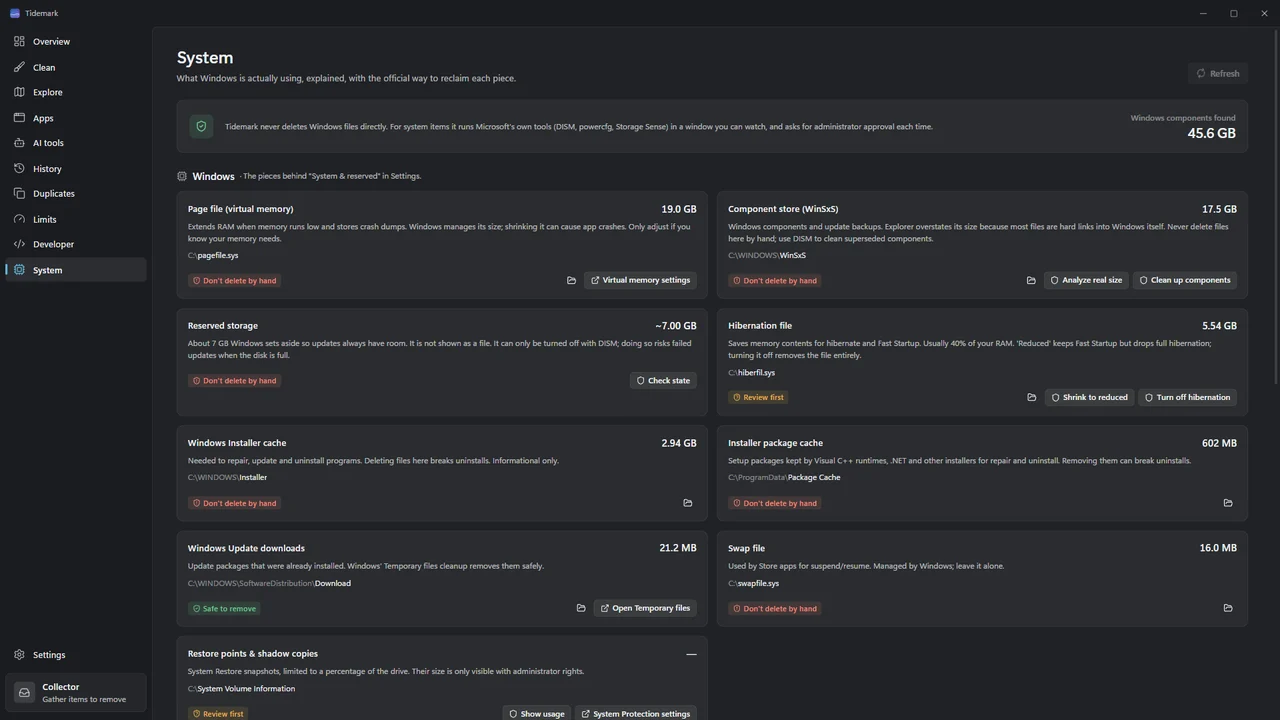Select the History sidebar item
This screenshot has height=720, width=1280.
[75, 169]
